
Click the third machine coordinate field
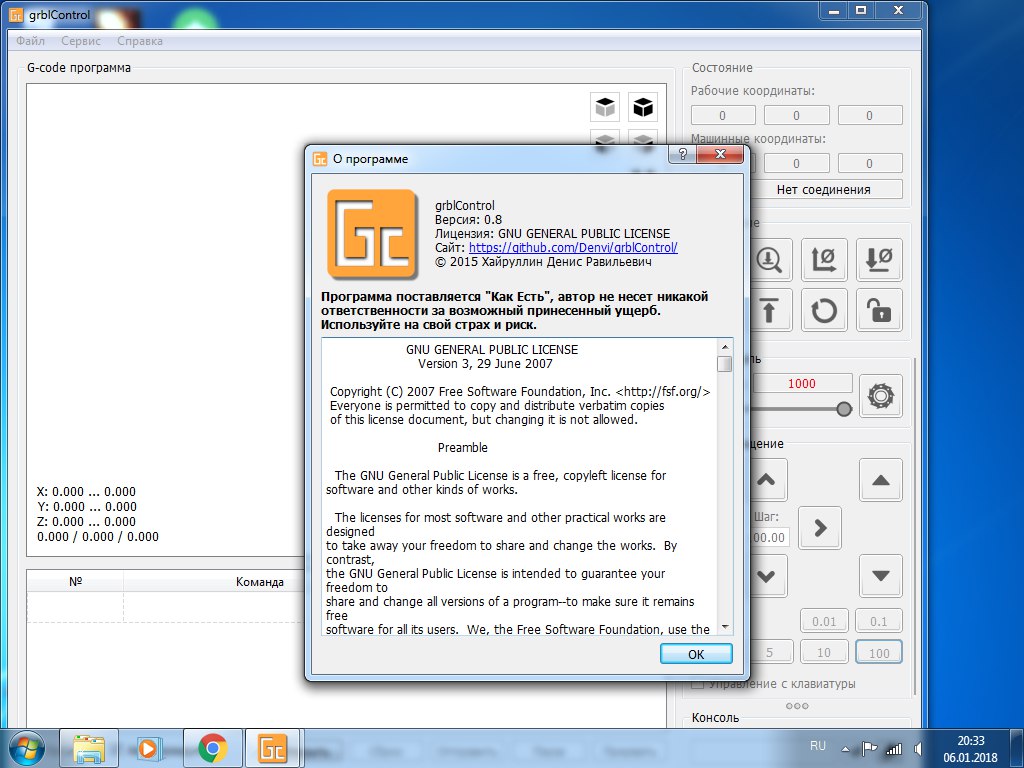point(870,163)
